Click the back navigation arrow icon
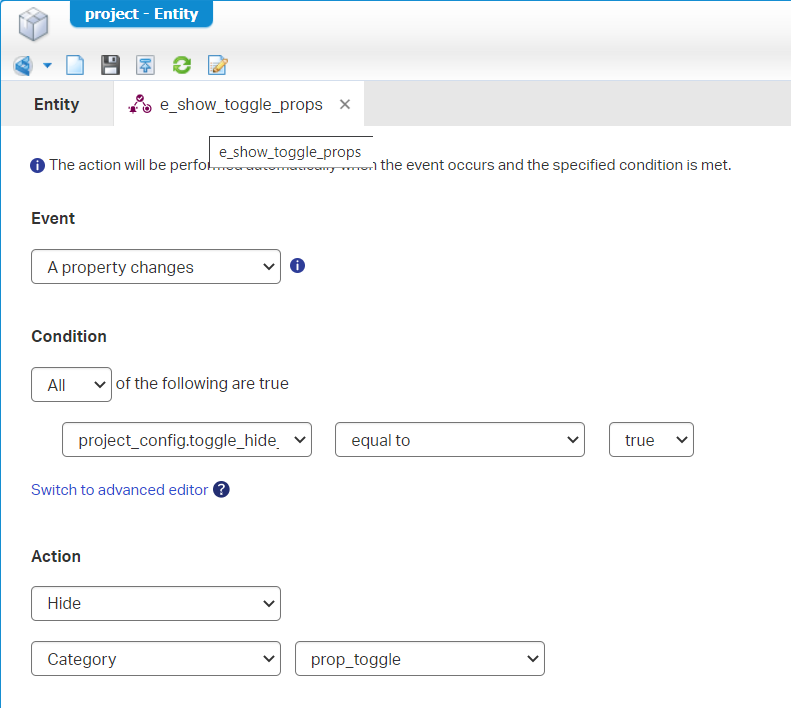Screen dimensions: 791x708 pyautogui.click(x=22, y=66)
